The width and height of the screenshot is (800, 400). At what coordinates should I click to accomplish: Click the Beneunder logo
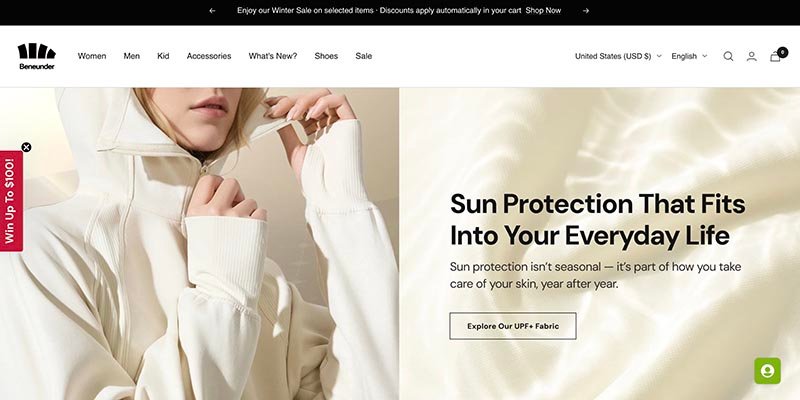tap(37, 56)
